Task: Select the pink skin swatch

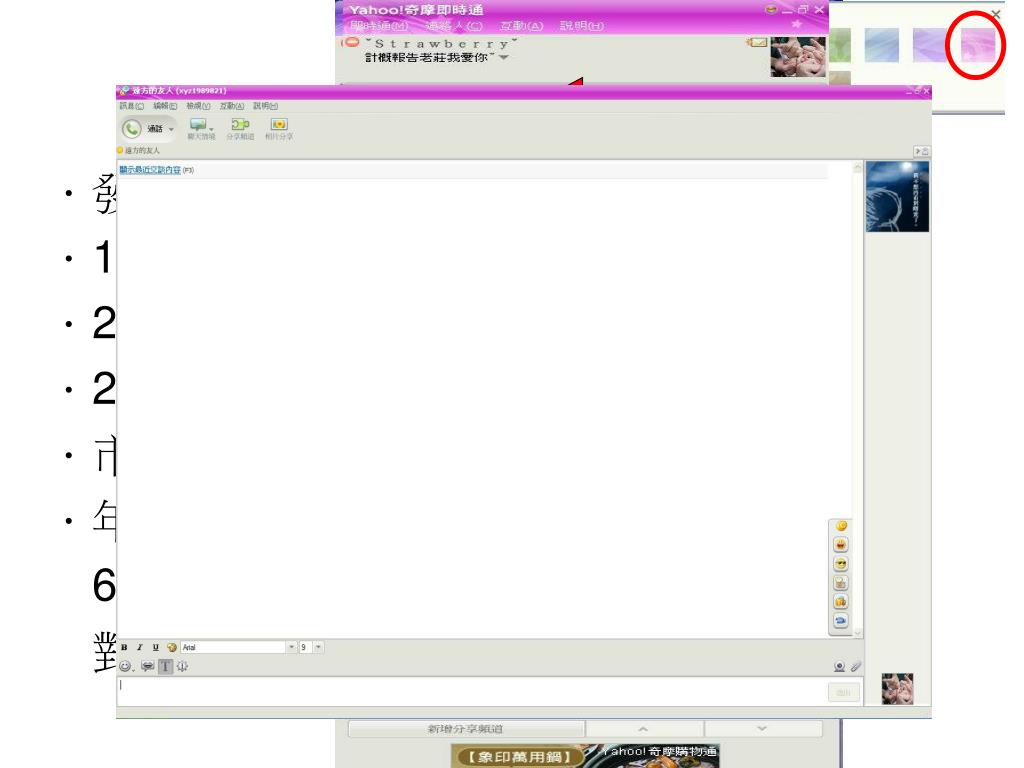Action: click(978, 45)
